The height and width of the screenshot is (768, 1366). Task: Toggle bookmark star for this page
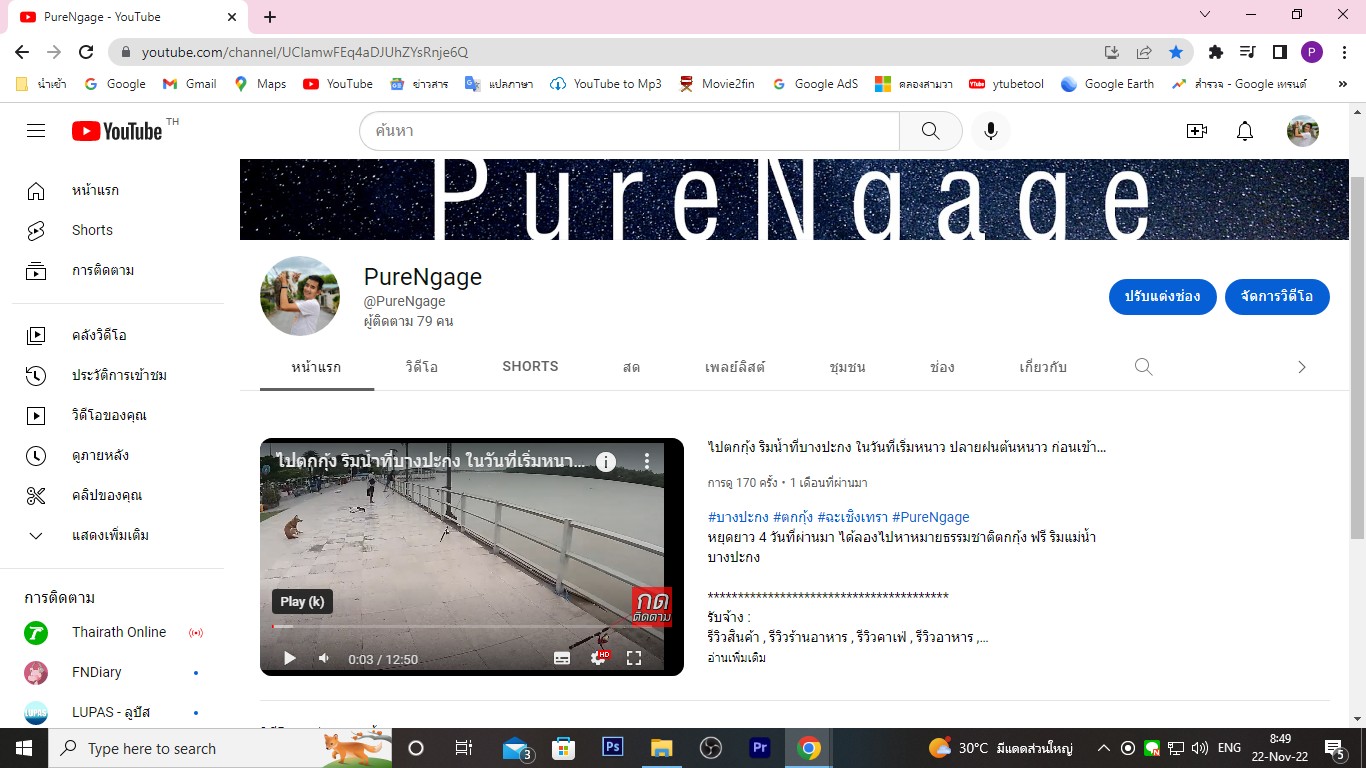(1176, 52)
